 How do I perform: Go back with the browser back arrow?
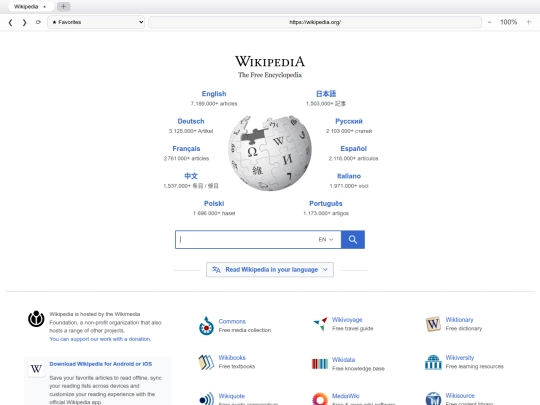pos(10,22)
